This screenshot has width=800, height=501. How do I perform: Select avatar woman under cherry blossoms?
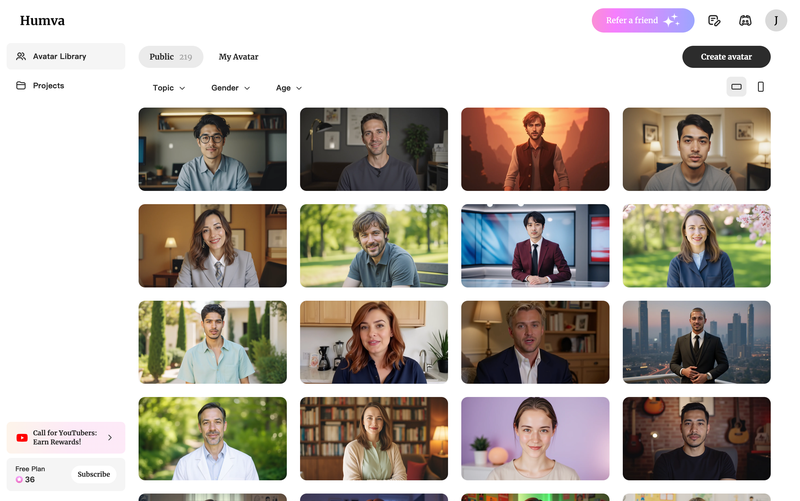point(696,246)
